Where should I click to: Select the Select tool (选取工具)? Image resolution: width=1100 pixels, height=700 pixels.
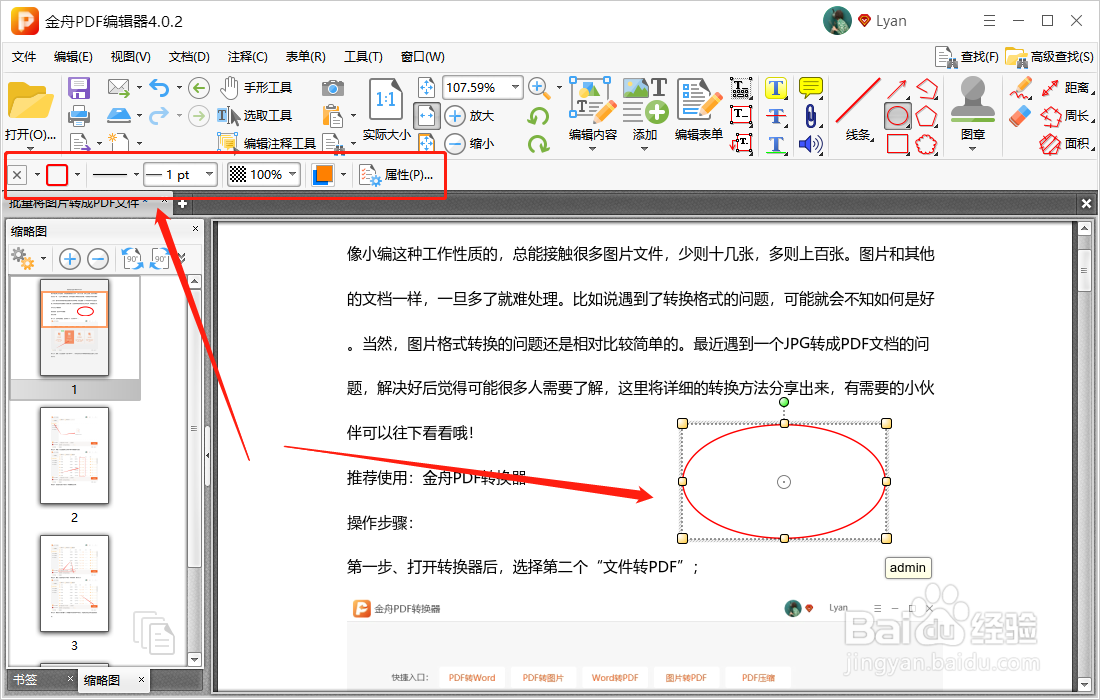pos(255,115)
